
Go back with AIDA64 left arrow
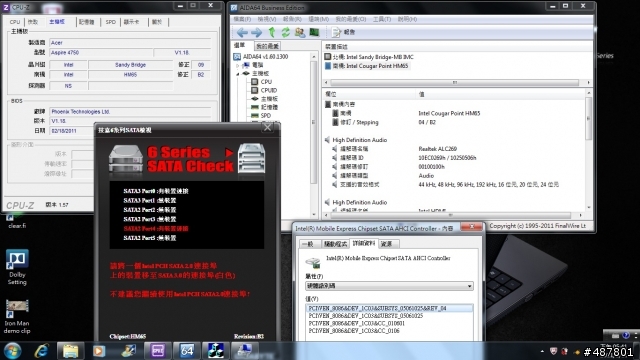(x=242, y=32)
